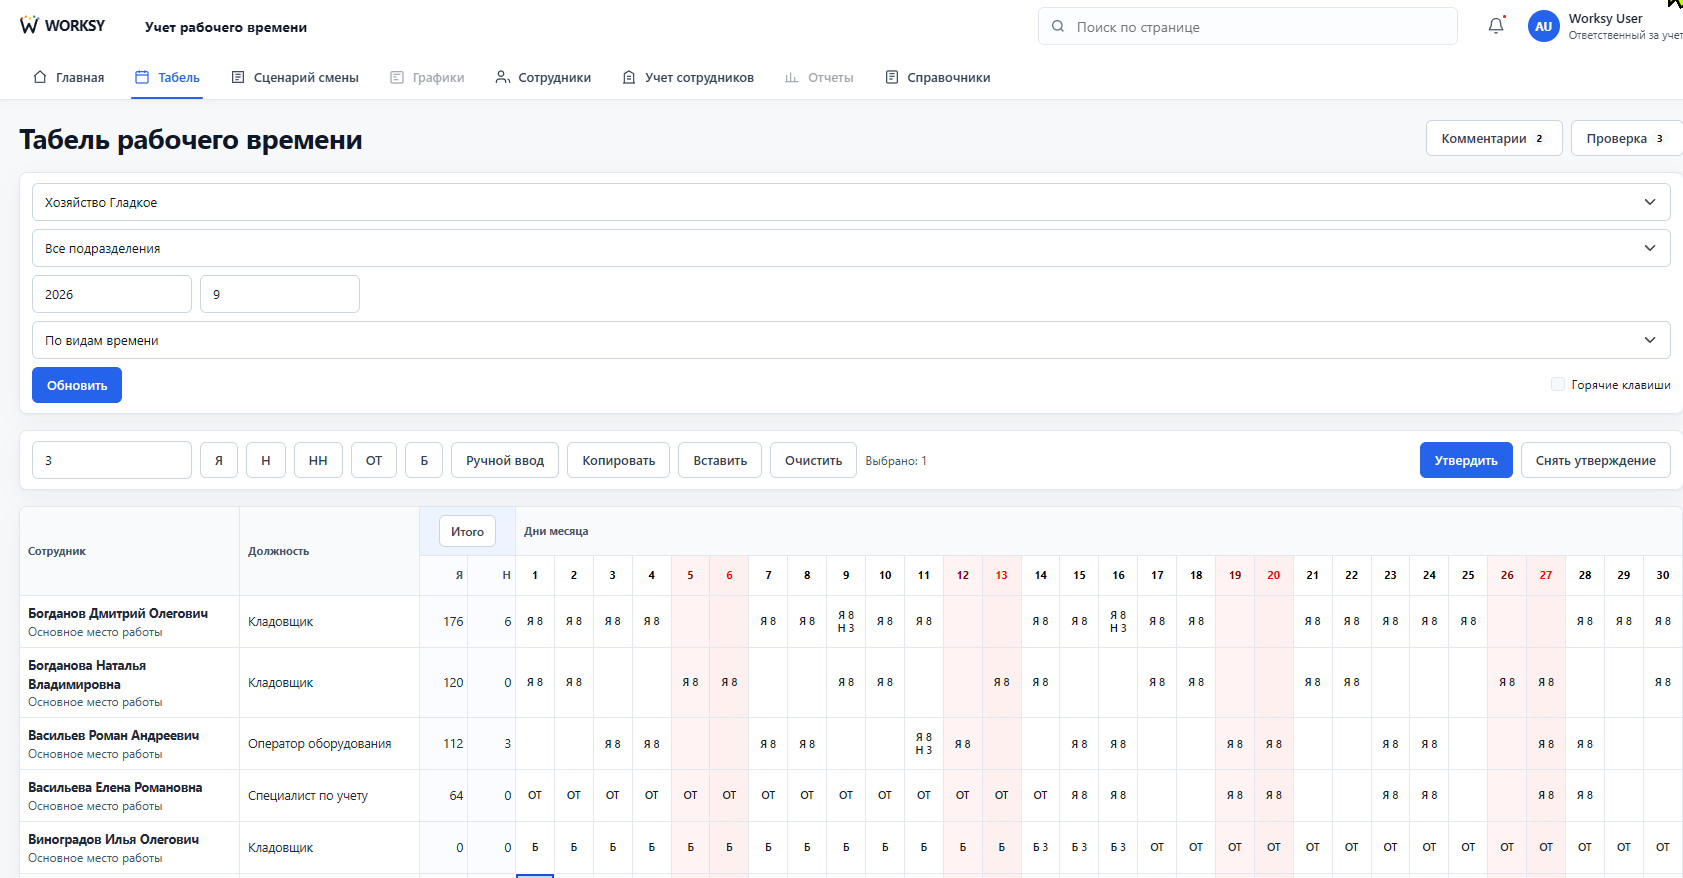
Task: Click Богданова Наталья's total 120 value
Action: pos(453,682)
